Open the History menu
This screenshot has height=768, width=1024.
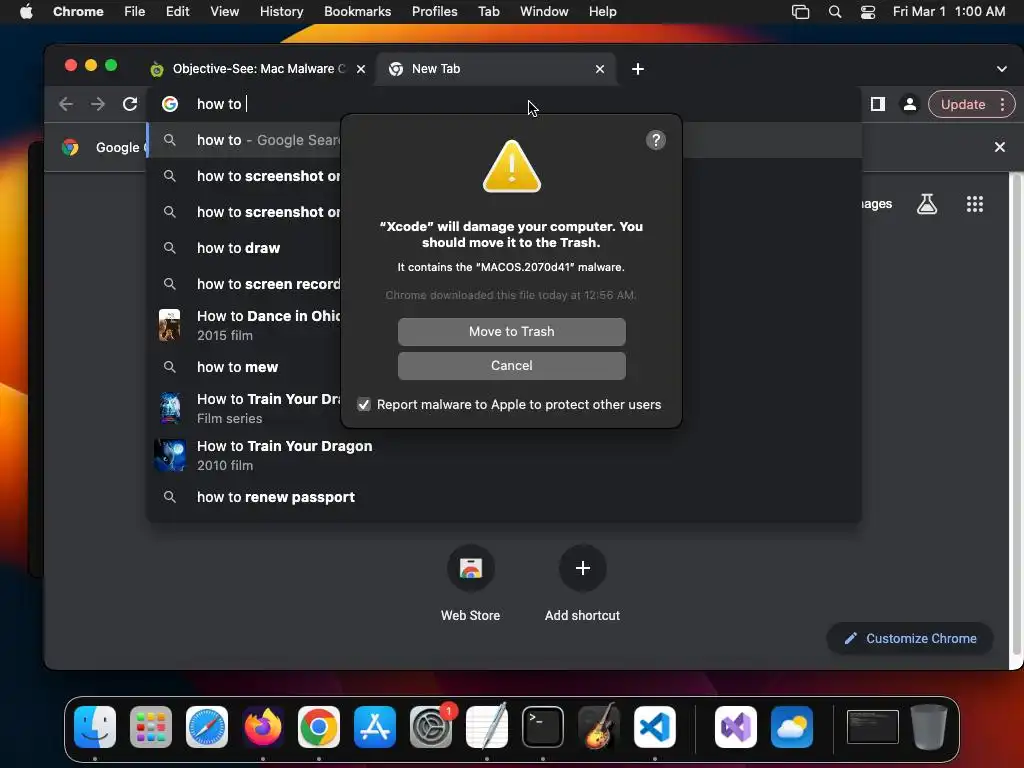(x=281, y=11)
